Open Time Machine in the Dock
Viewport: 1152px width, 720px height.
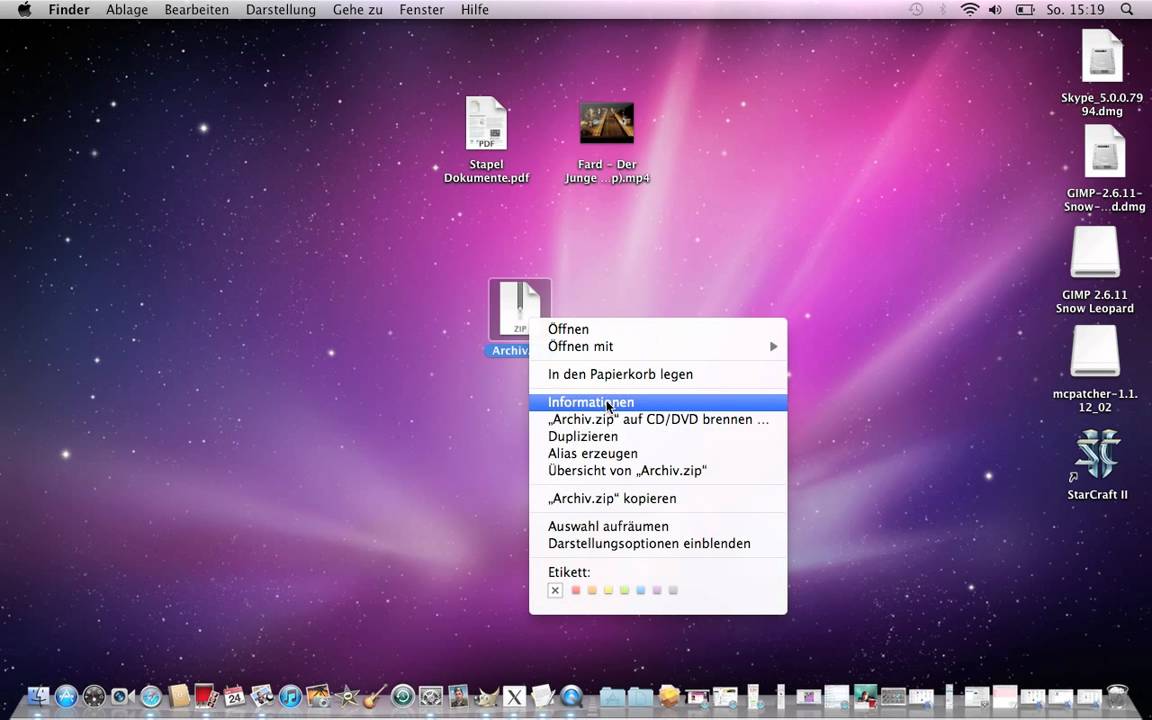coord(403,696)
